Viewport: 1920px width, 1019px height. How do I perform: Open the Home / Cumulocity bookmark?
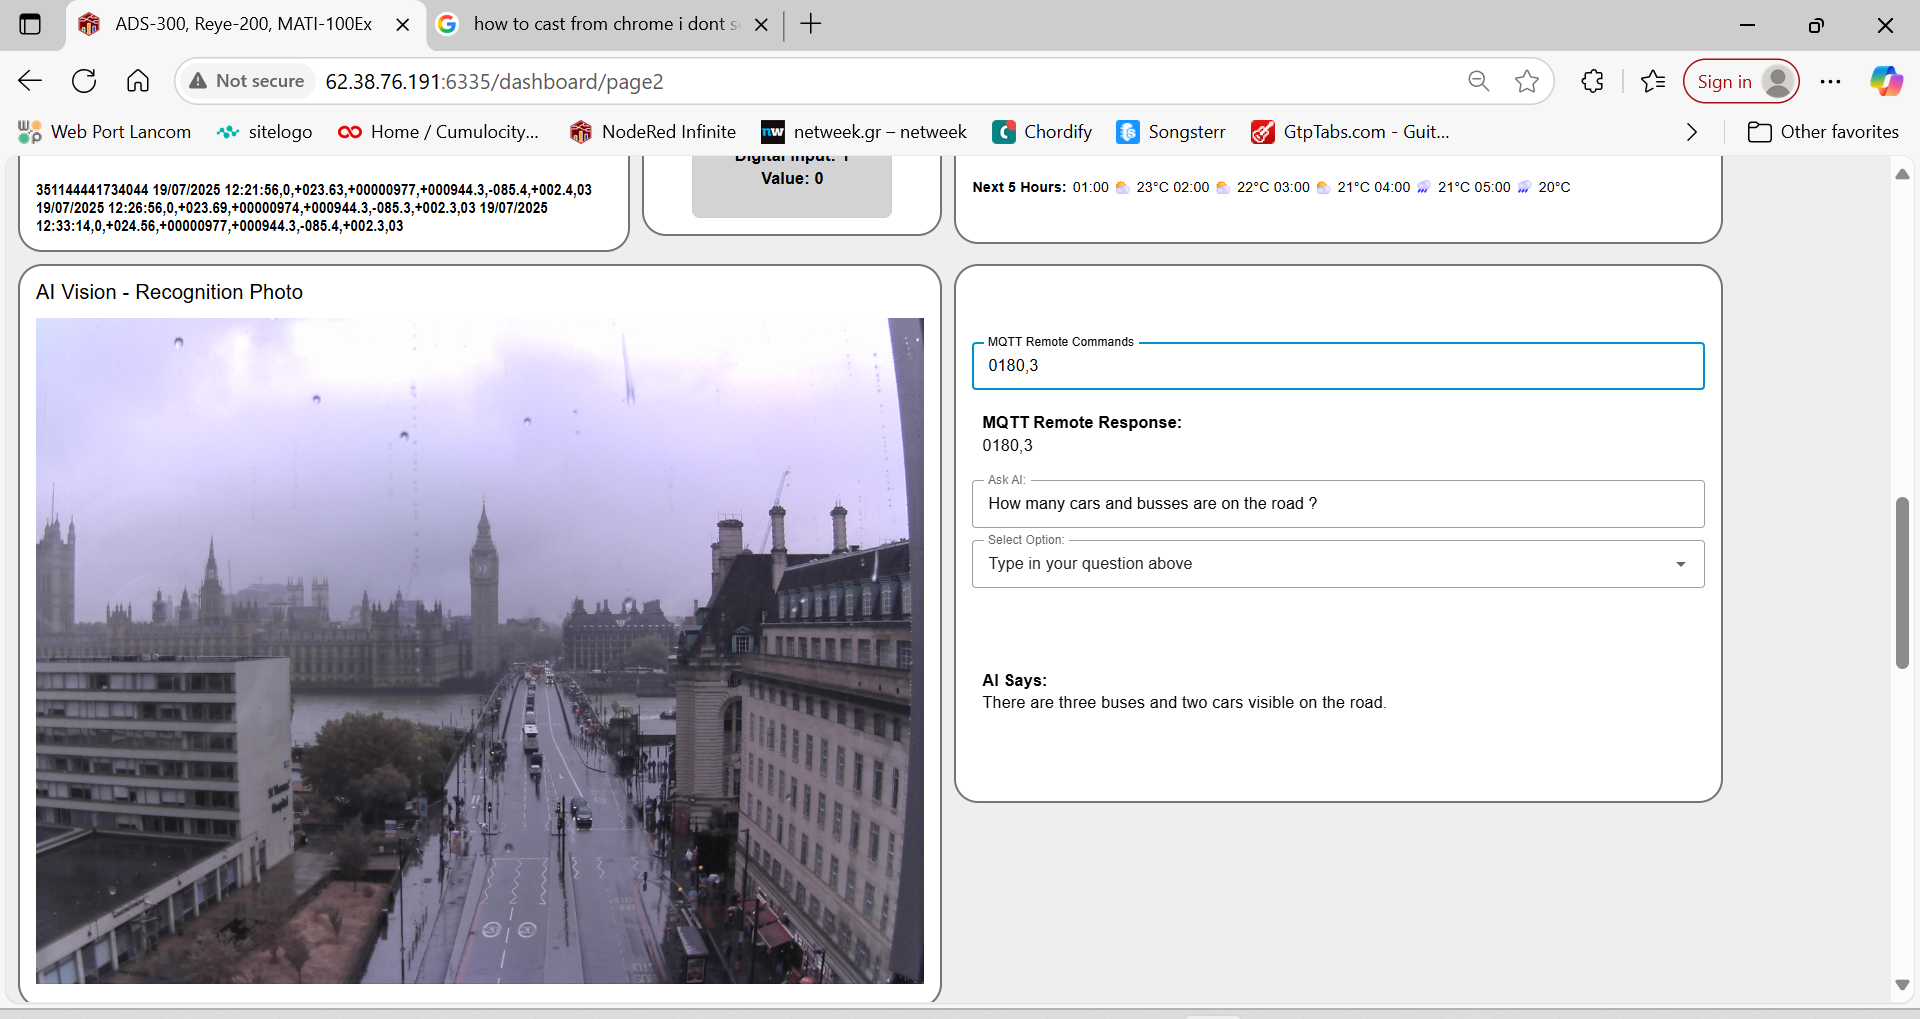[x=438, y=132]
